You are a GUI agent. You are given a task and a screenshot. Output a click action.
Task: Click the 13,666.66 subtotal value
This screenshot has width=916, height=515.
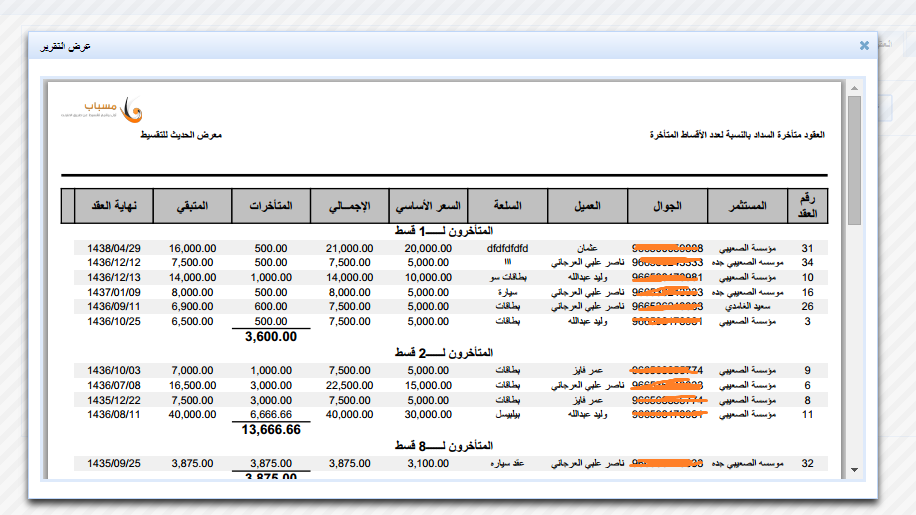271,430
